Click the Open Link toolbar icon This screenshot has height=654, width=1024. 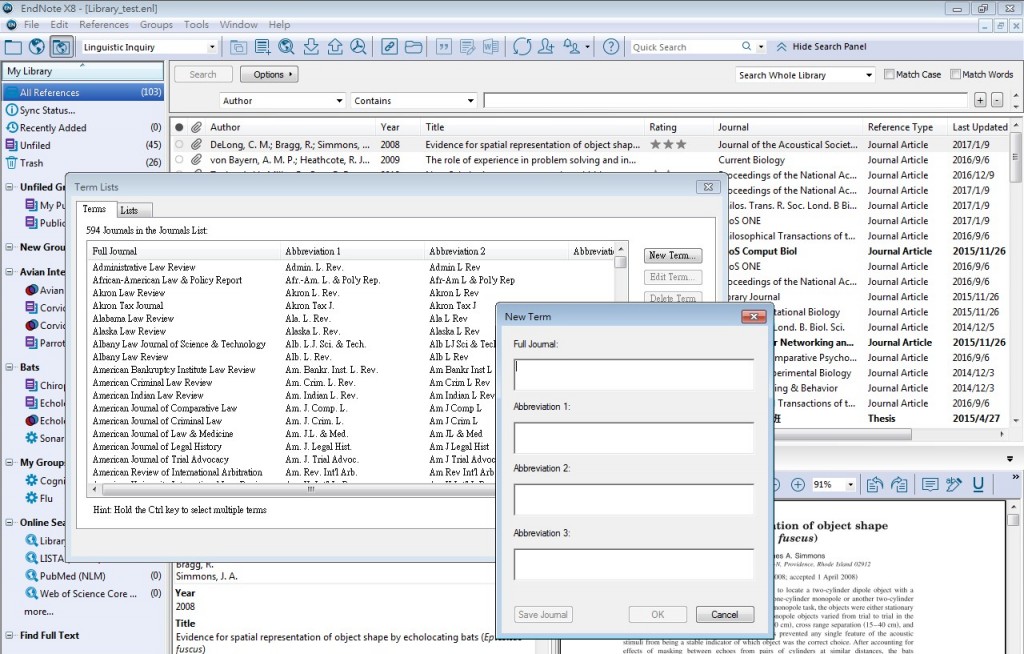[389, 47]
